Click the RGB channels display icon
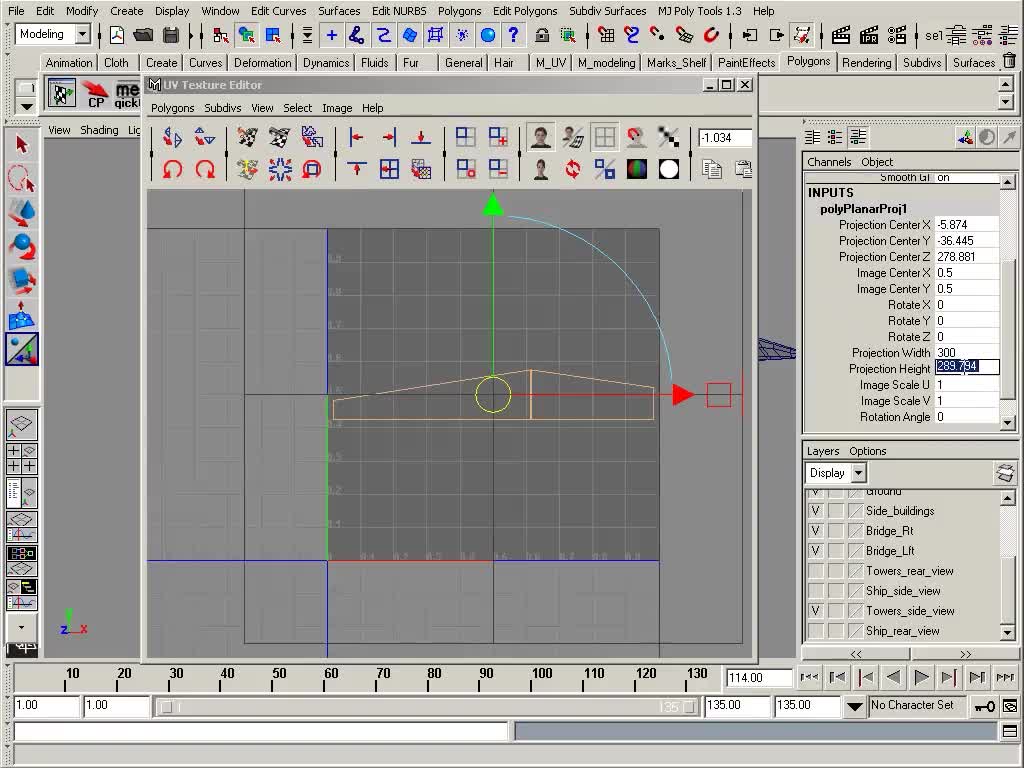 (x=637, y=169)
